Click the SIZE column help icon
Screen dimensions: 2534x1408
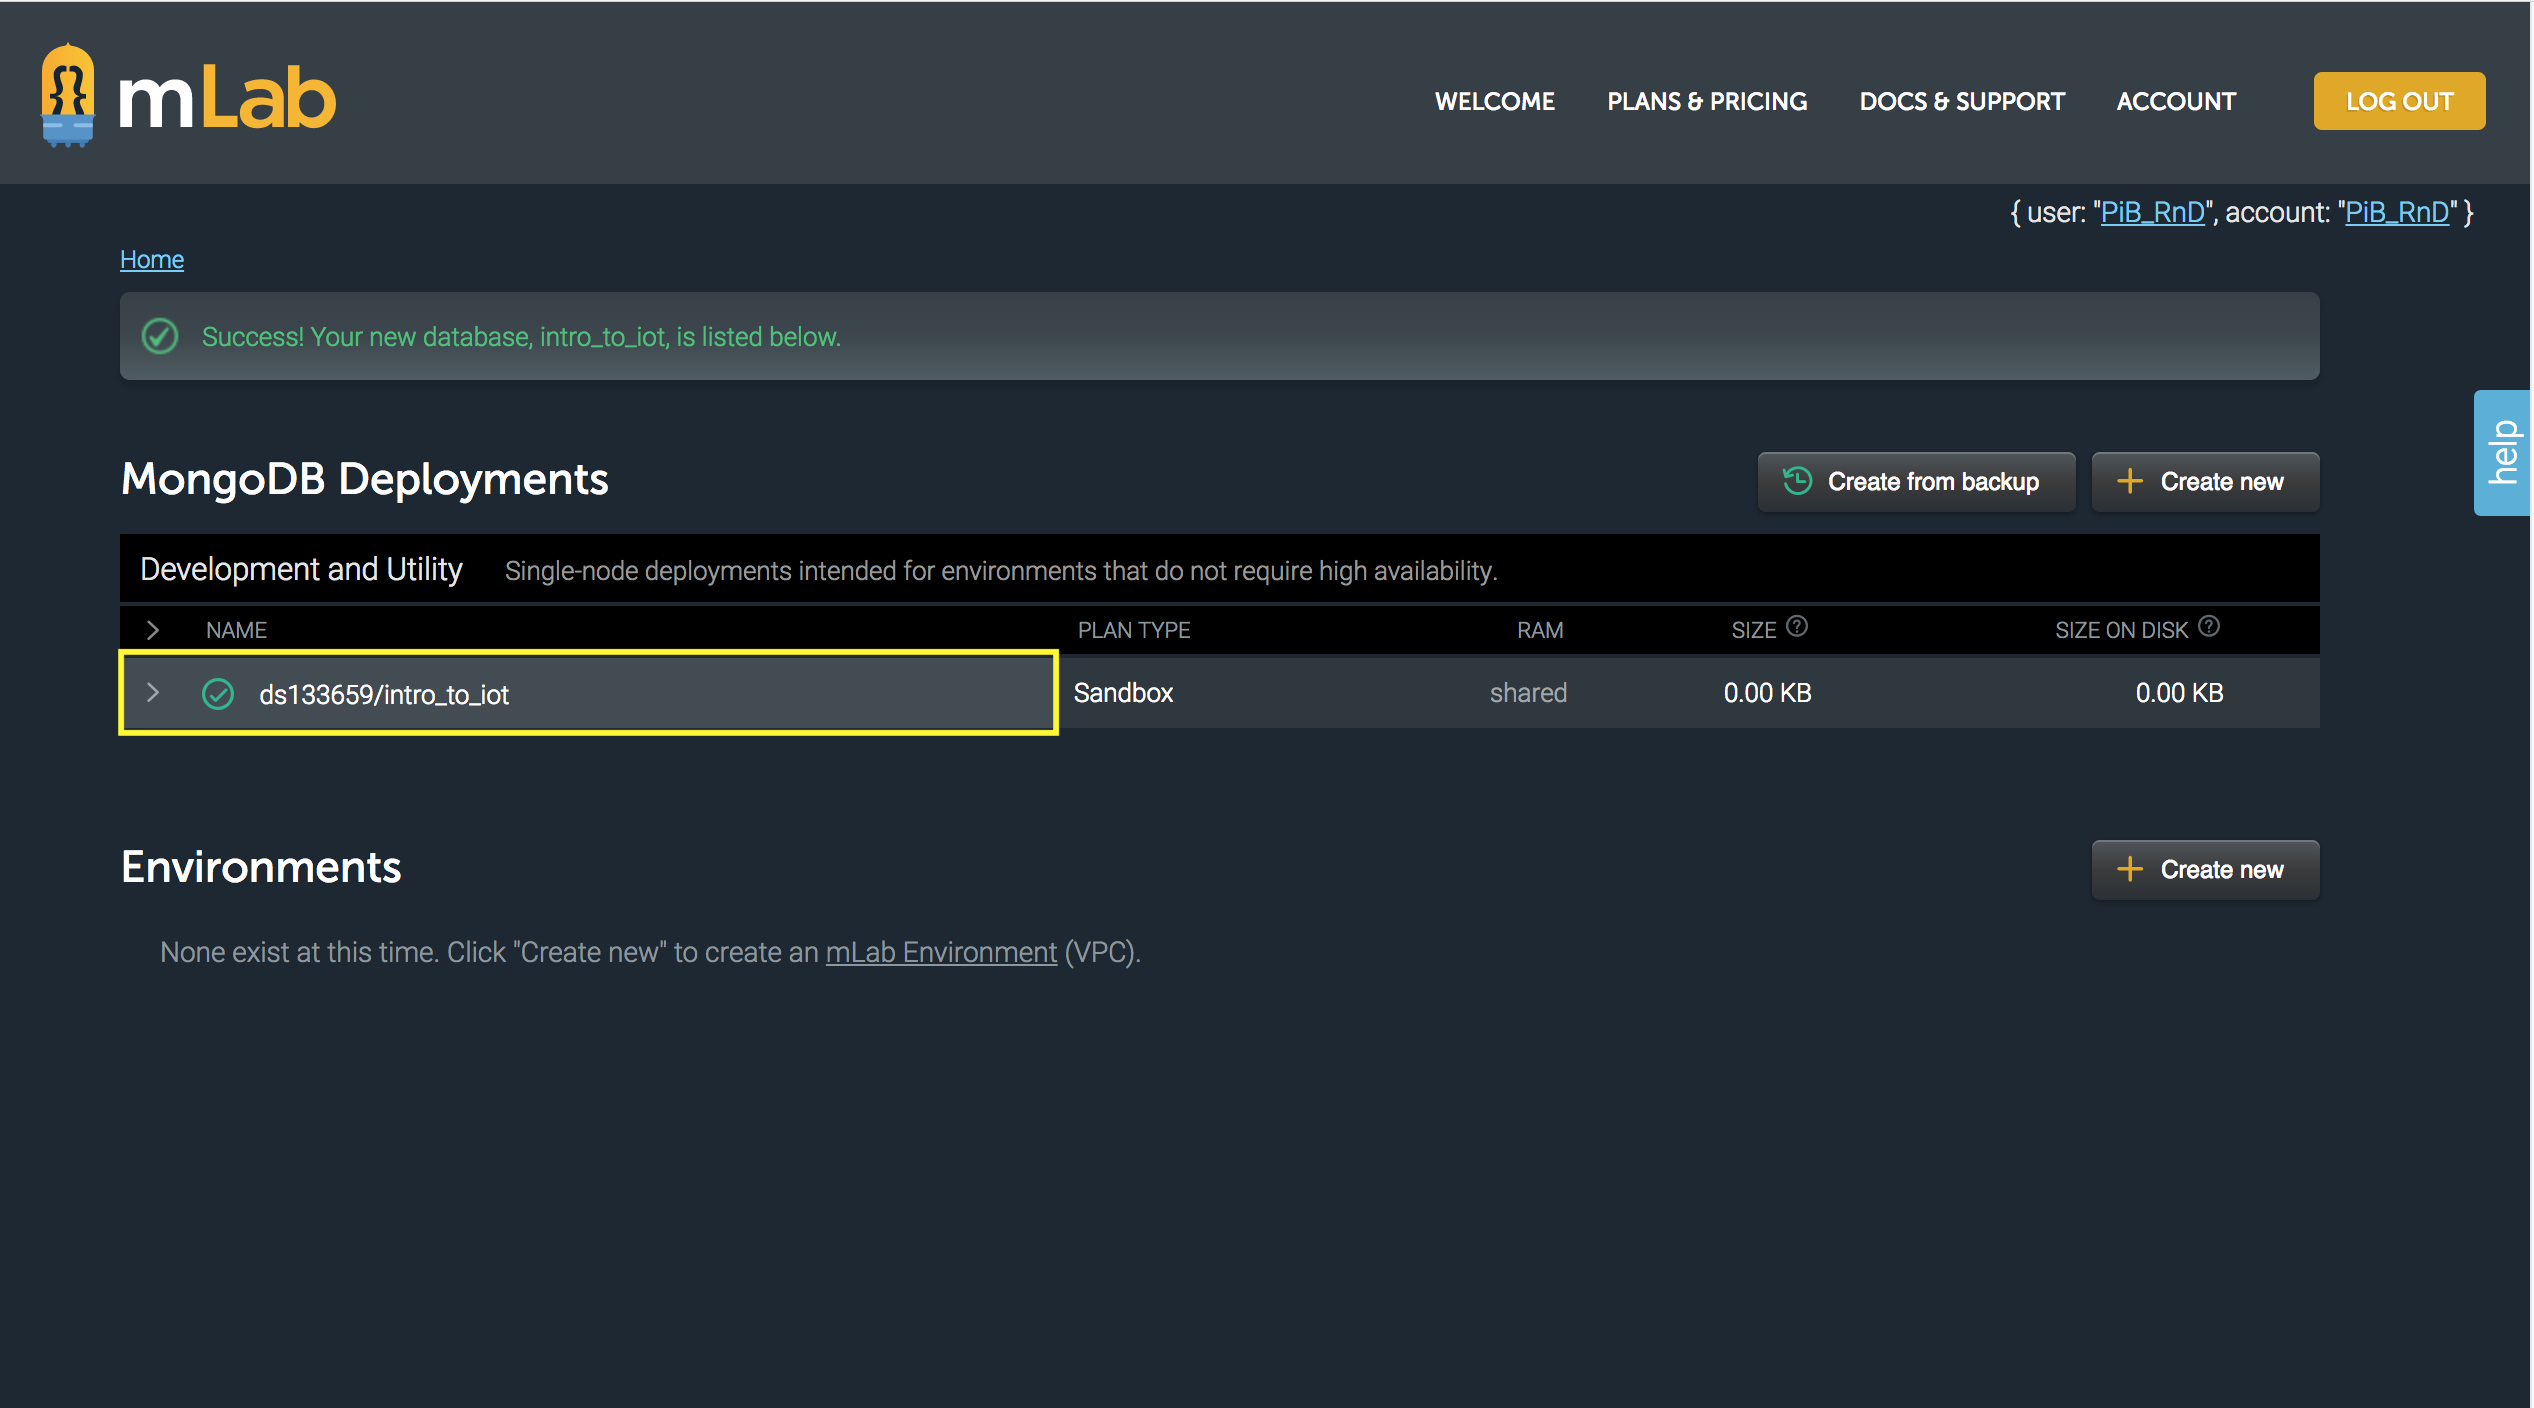point(1797,627)
